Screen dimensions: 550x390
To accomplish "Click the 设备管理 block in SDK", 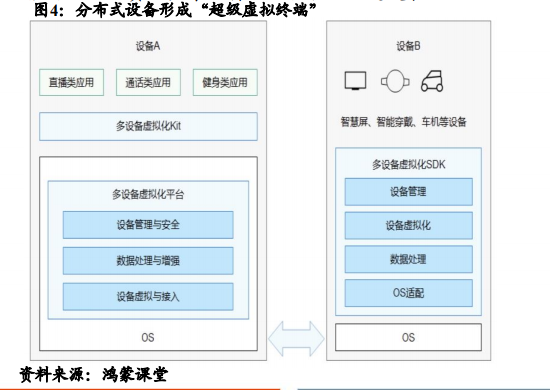I will [x=409, y=191].
